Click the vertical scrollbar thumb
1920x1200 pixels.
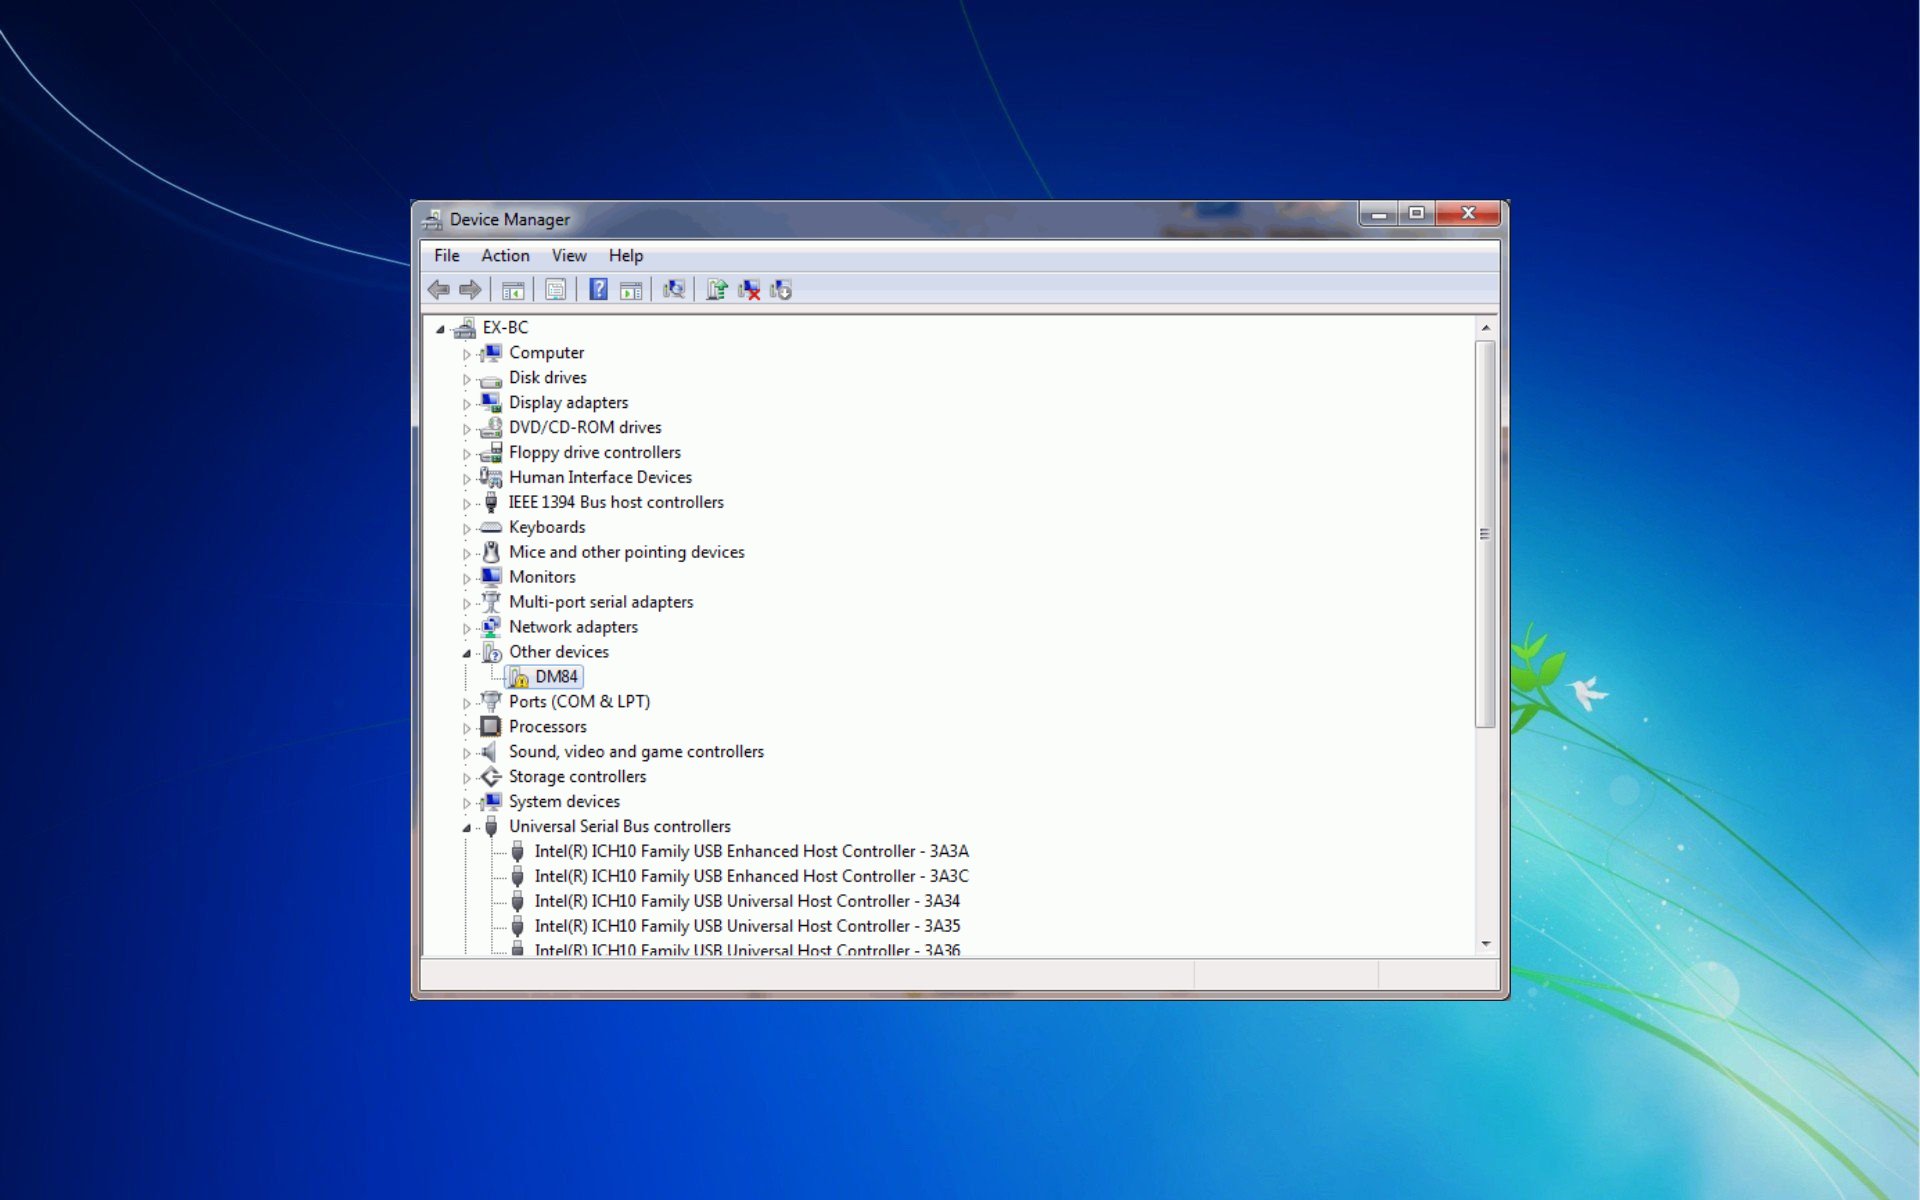pos(1486,534)
